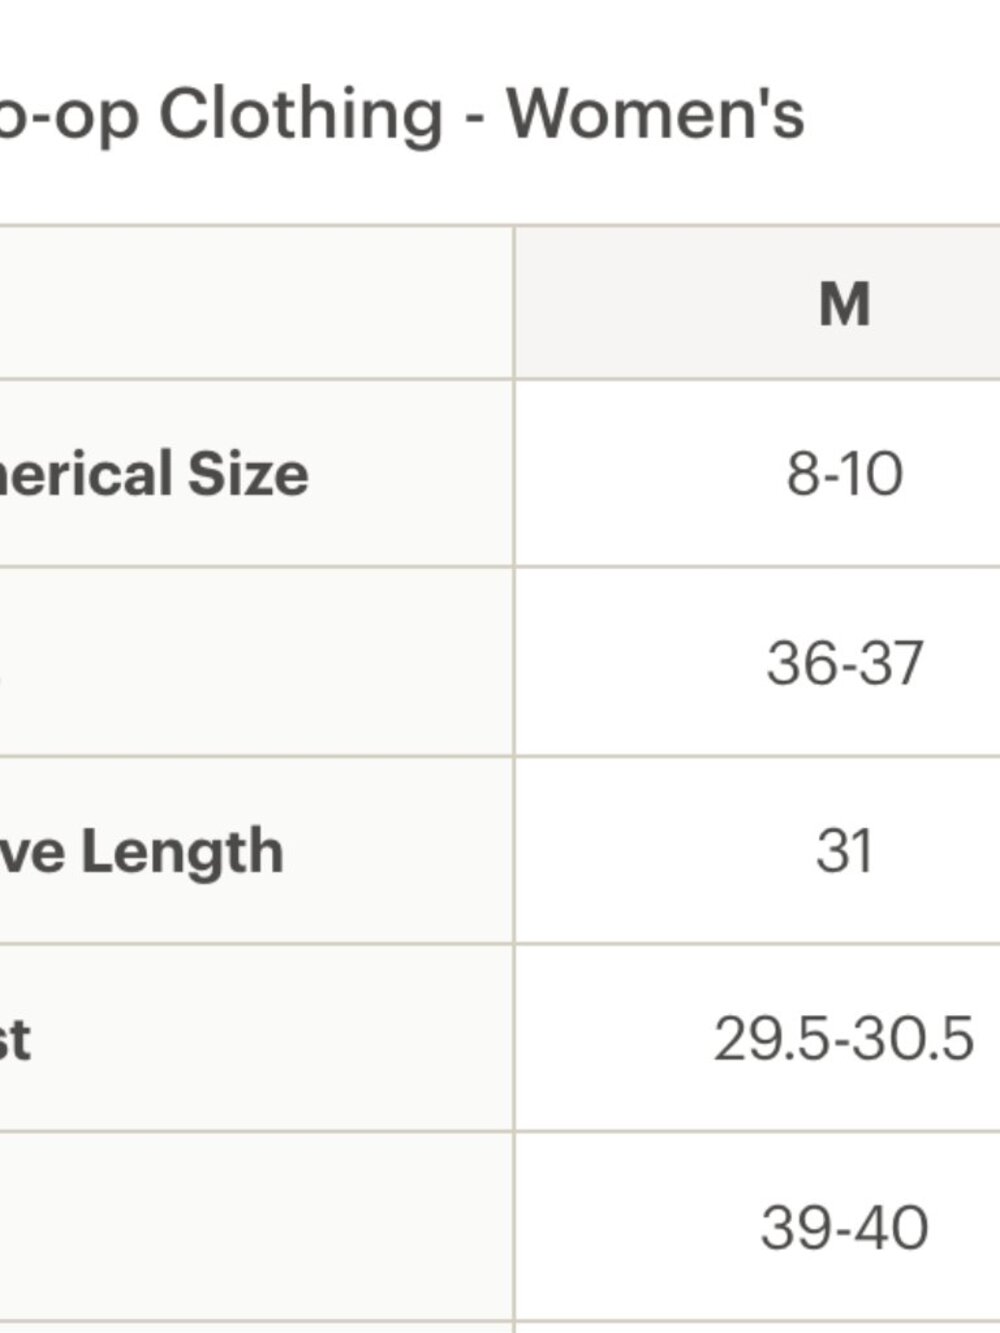Click the empty header cell beside M
The image size is (1000, 1333).
tap(256, 303)
